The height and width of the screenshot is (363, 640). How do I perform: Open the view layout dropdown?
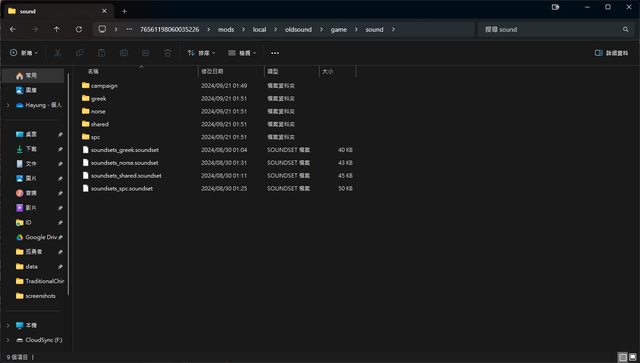pos(242,53)
